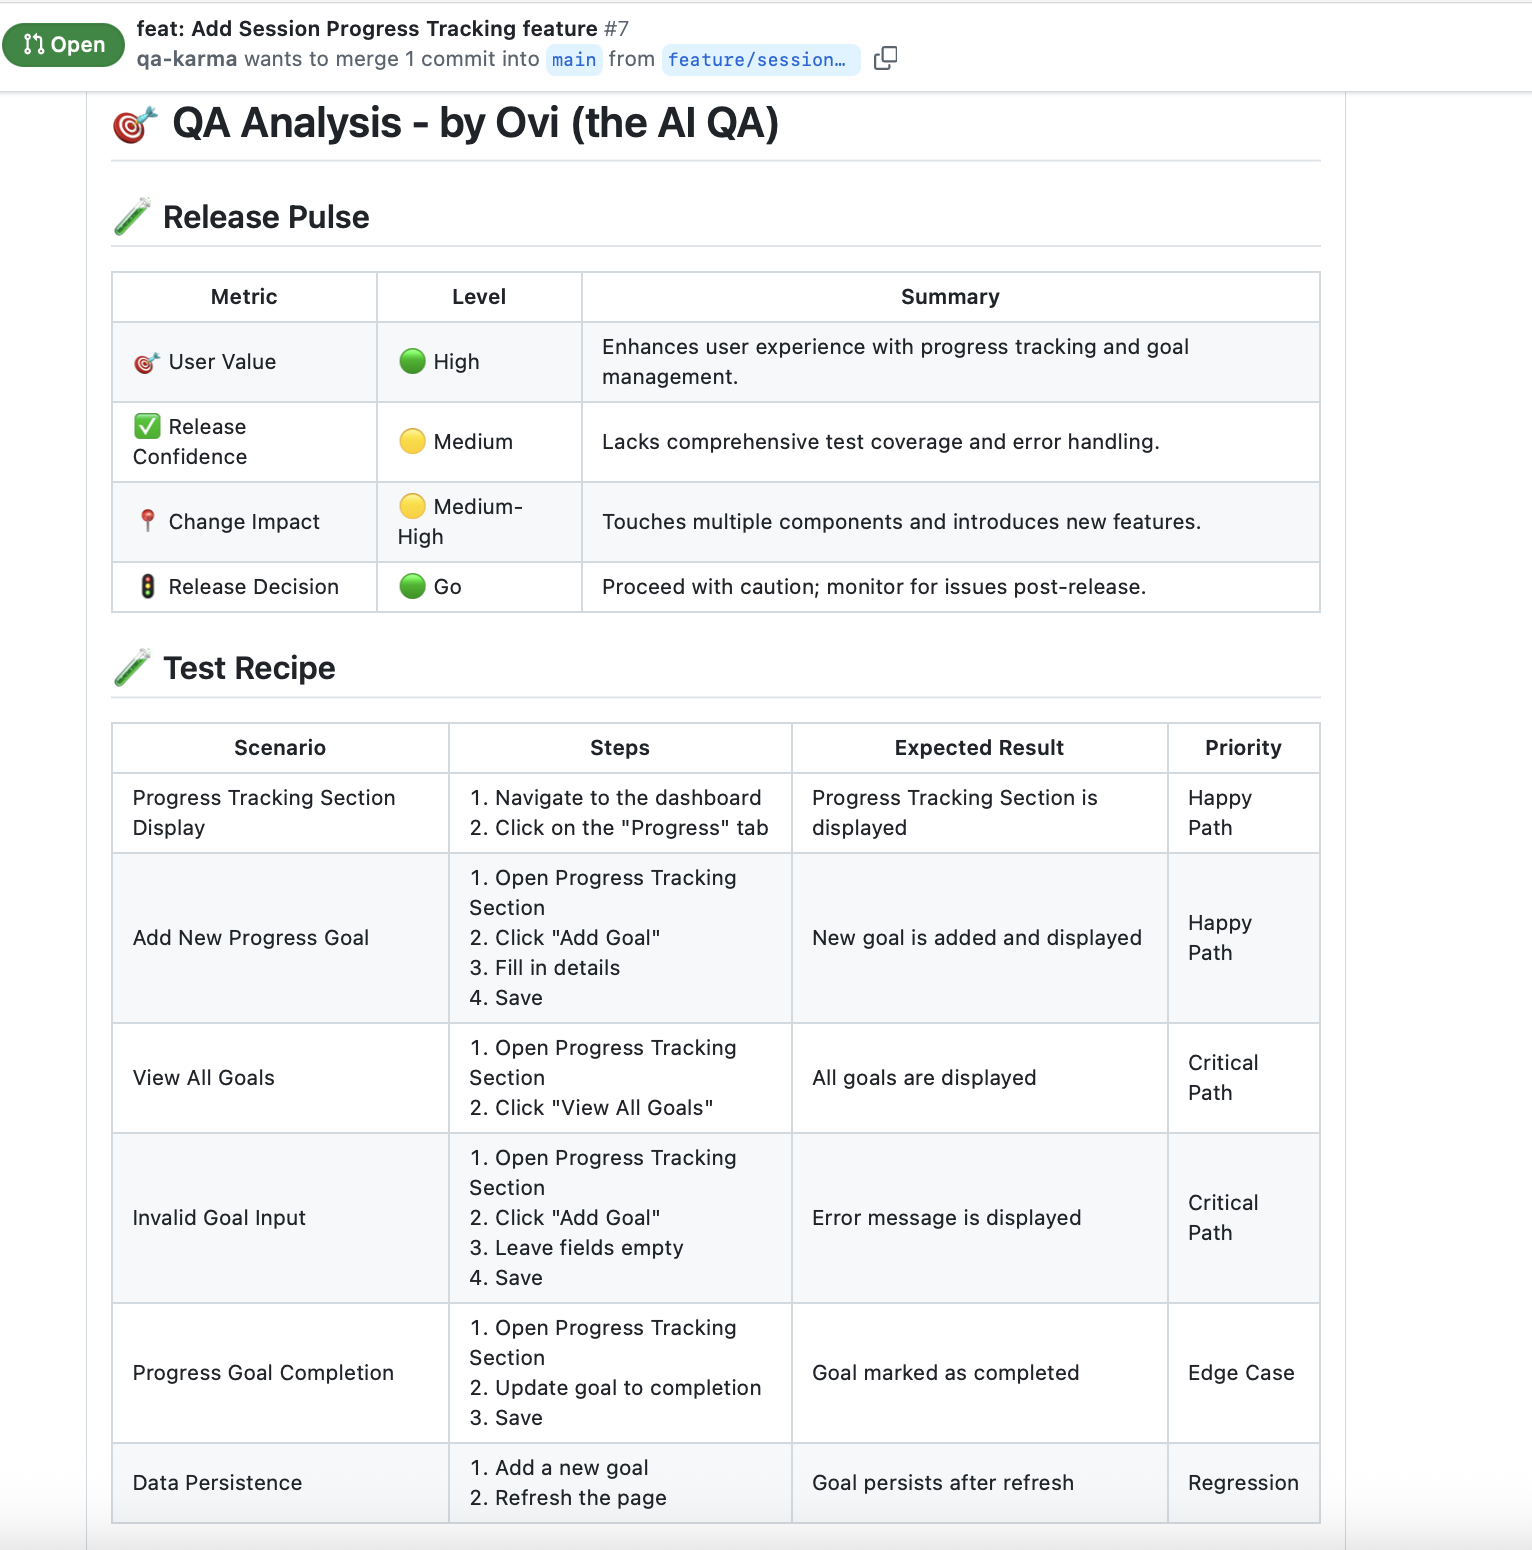The height and width of the screenshot is (1550, 1532).
Task: Click the dart icon in User Value row
Action: (x=146, y=363)
